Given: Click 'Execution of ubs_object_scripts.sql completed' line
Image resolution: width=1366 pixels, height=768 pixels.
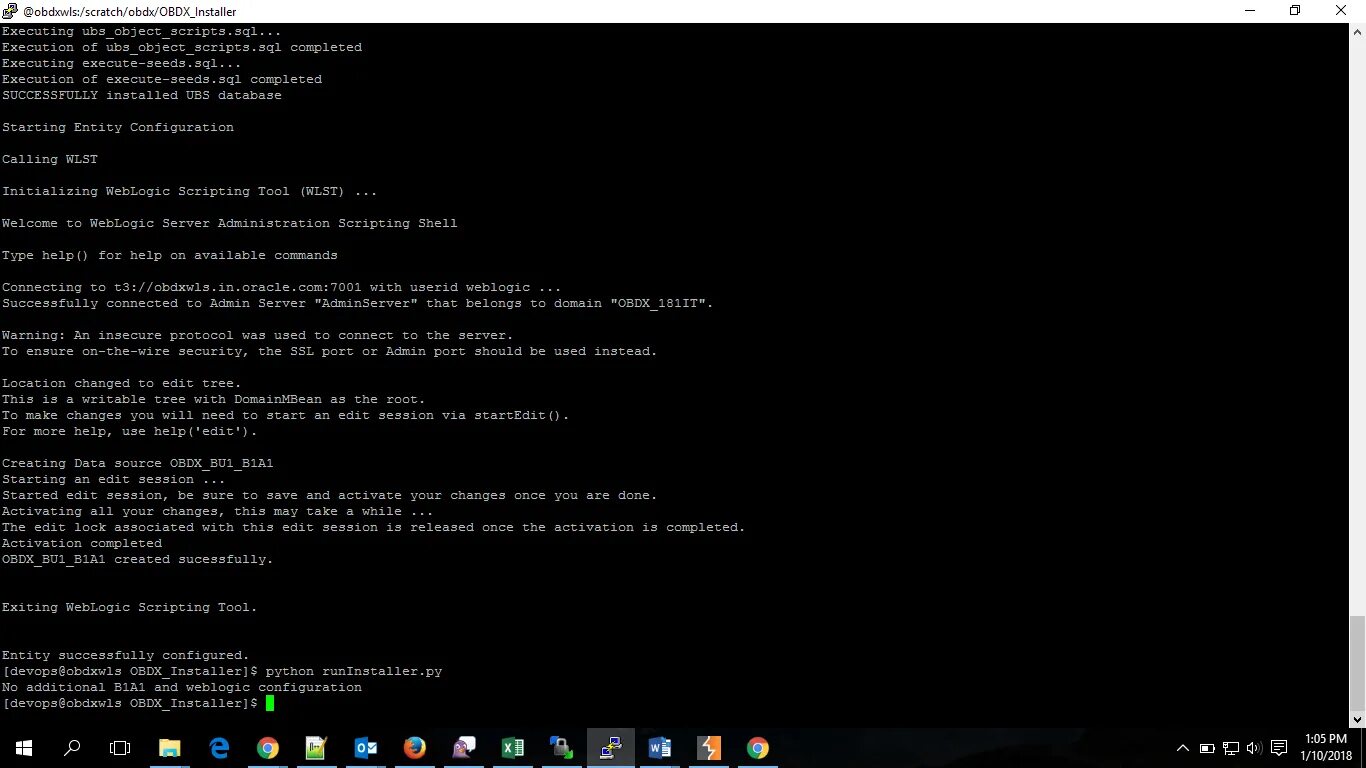Looking at the screenshot, I should click(x=181, y=47).
